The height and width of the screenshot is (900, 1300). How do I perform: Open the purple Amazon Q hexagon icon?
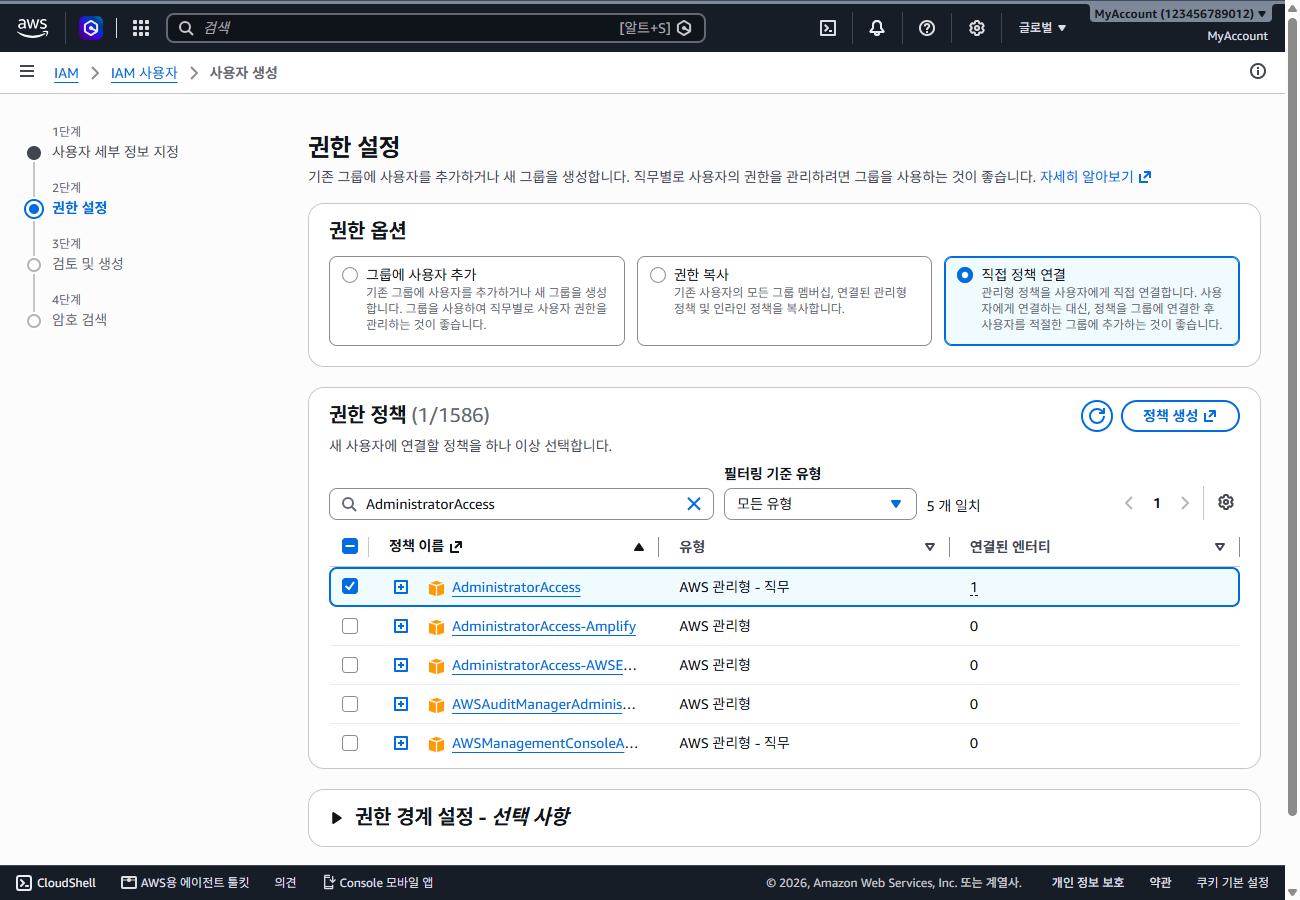pos(91,28)
